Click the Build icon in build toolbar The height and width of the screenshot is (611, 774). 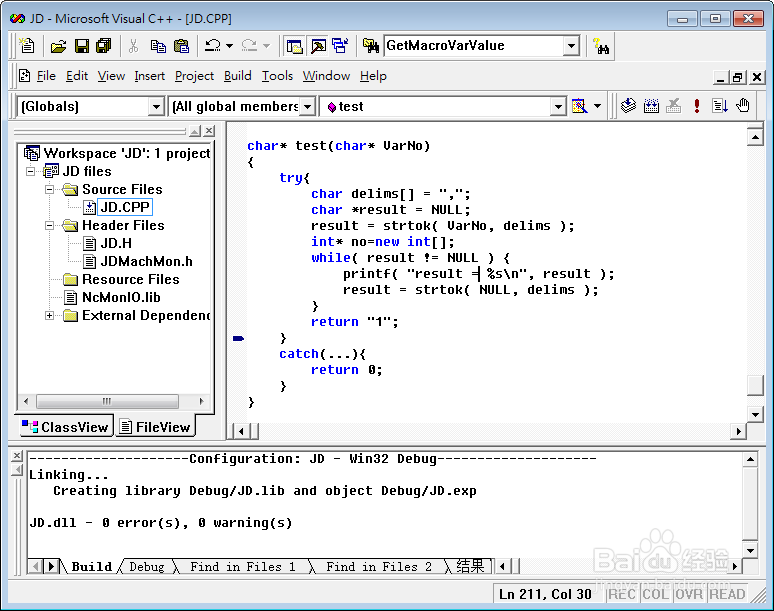[652, 106]
